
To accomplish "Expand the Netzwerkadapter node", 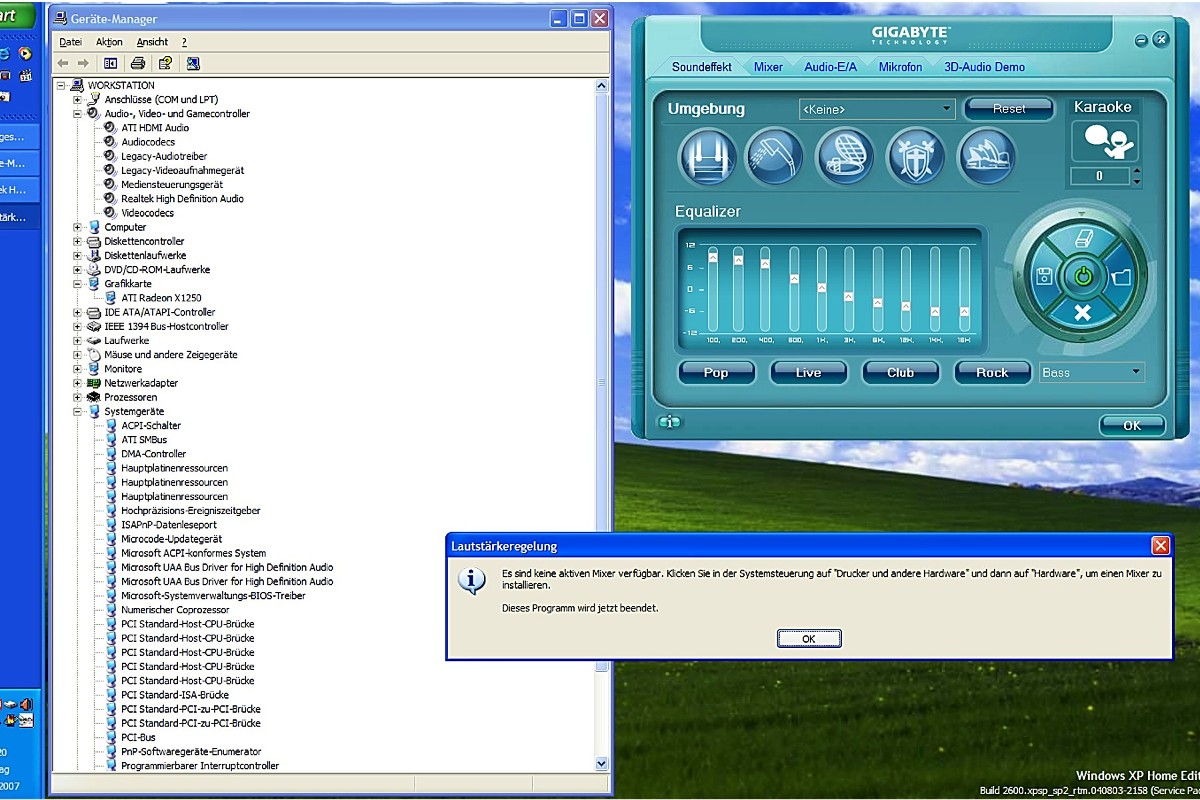I will [77, 383].
